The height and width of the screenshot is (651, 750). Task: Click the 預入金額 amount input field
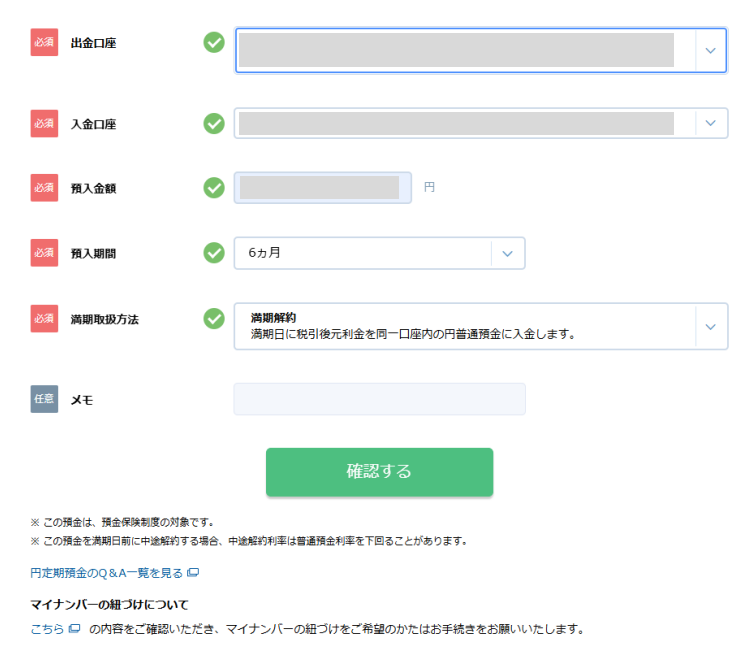coord(320,187)
